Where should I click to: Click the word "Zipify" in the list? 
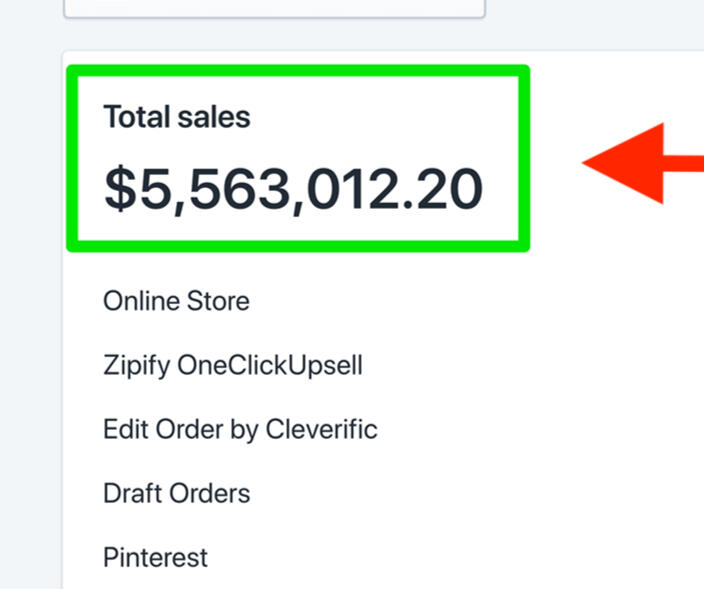(x=137, y=365)
